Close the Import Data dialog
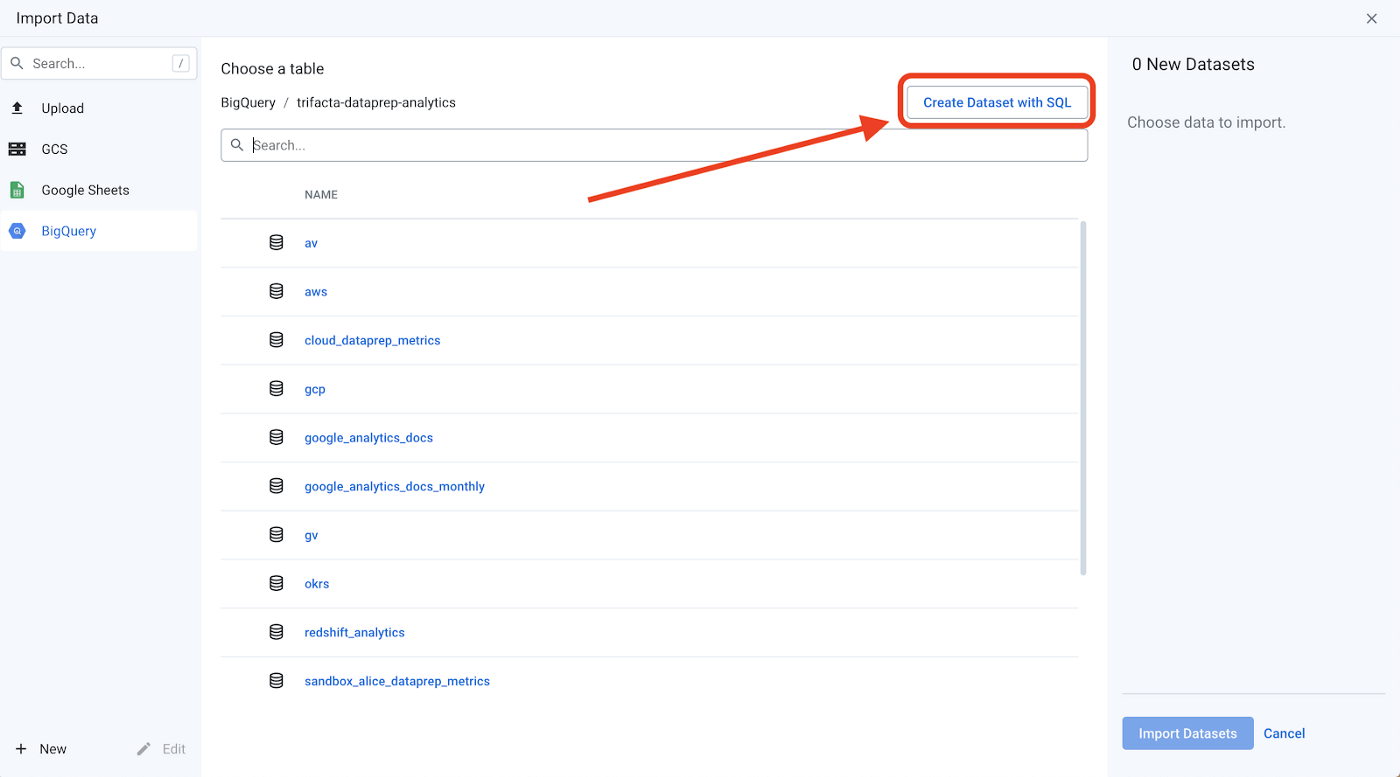The width and height of the screenshot is (1400, 777). [1371, 19]
